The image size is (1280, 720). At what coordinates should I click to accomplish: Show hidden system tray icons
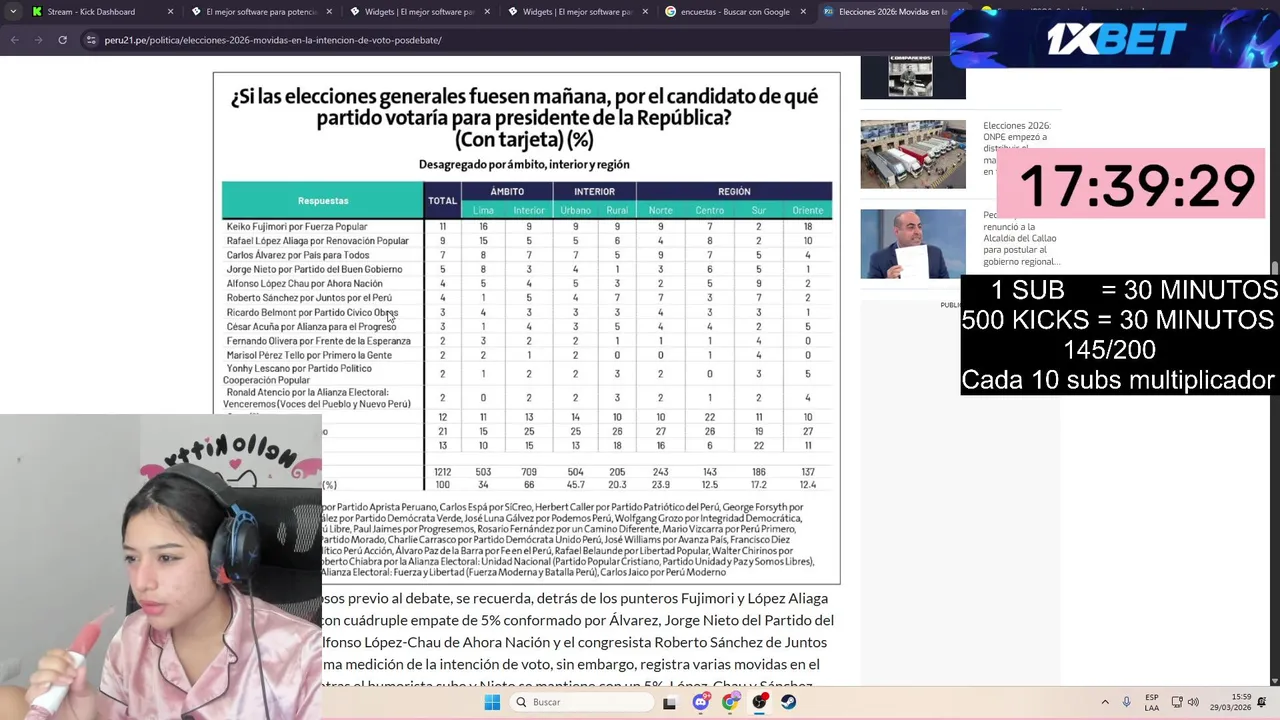[x=1105, y=702]
